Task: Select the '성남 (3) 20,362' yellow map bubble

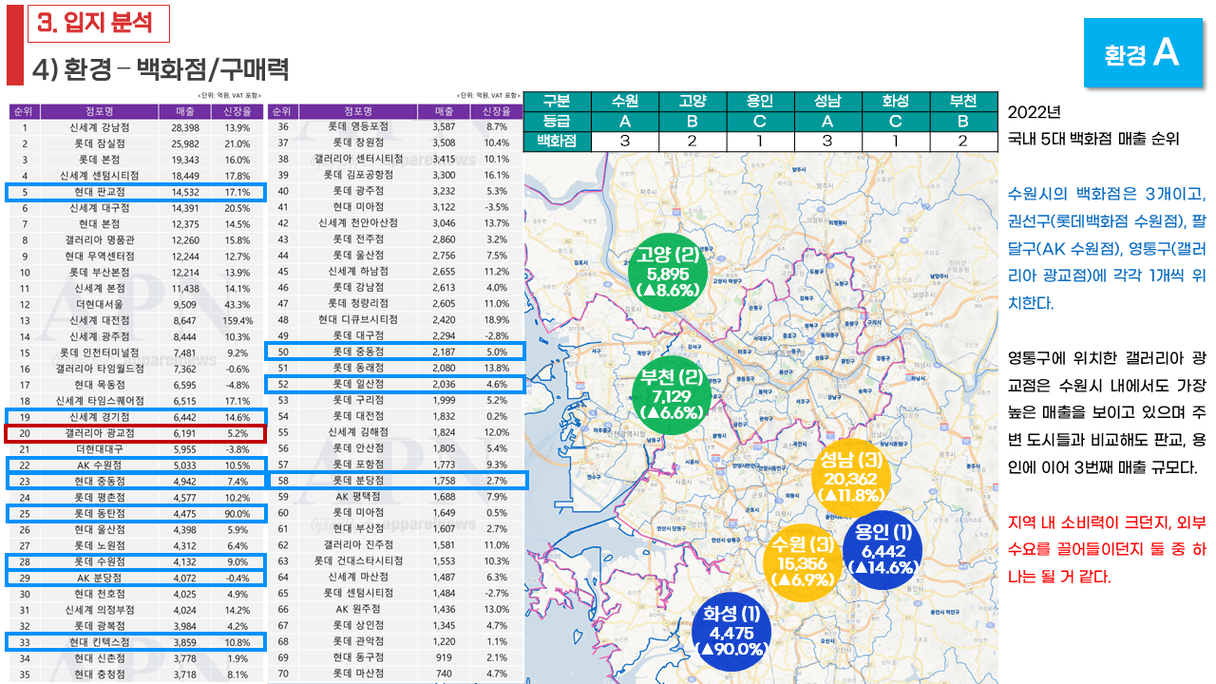Action: (x=851, y=477)
